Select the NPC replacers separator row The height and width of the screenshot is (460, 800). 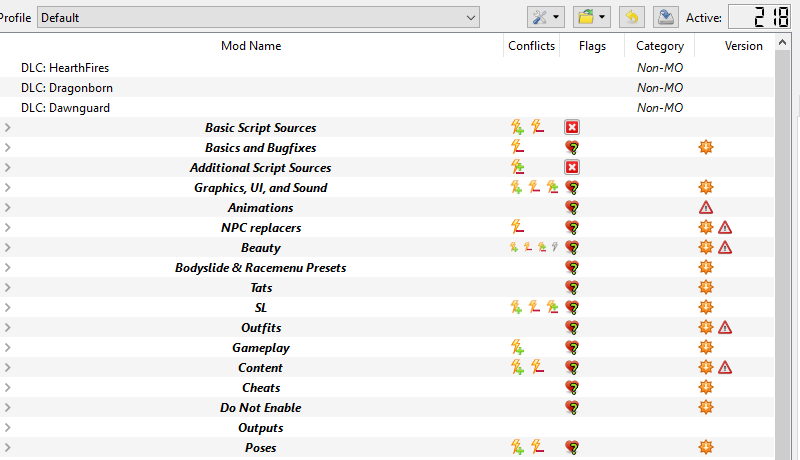387,227
